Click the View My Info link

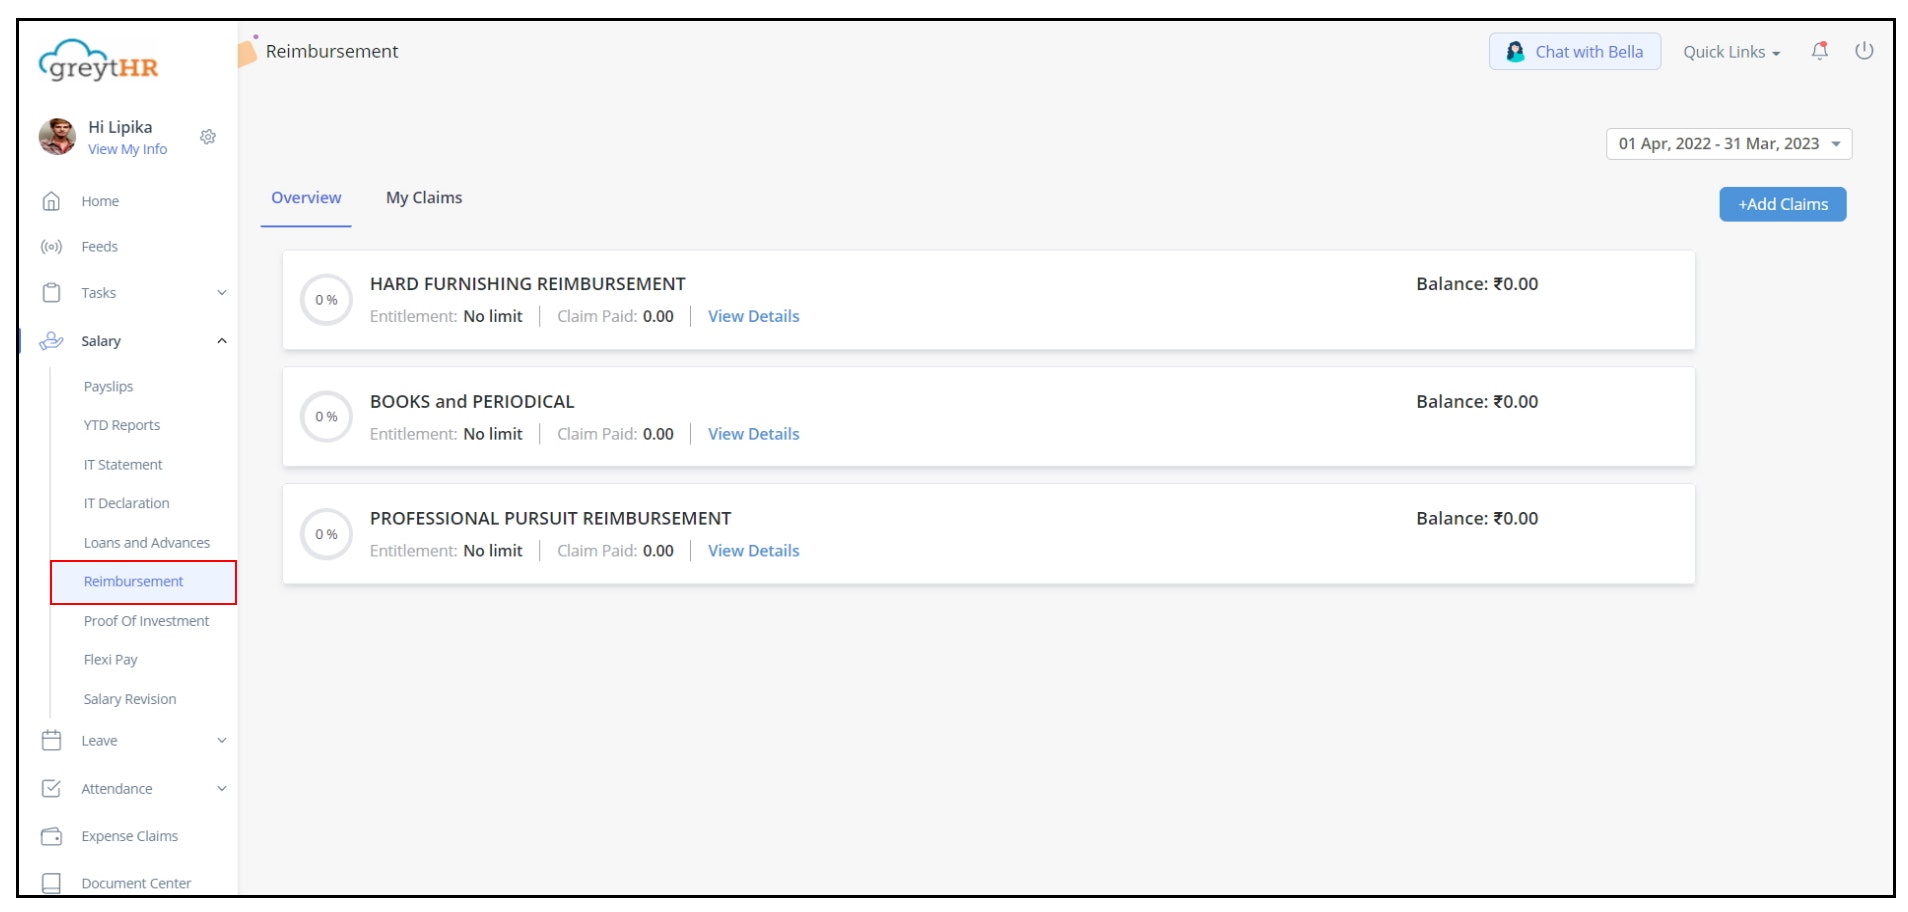pos(127,149)
